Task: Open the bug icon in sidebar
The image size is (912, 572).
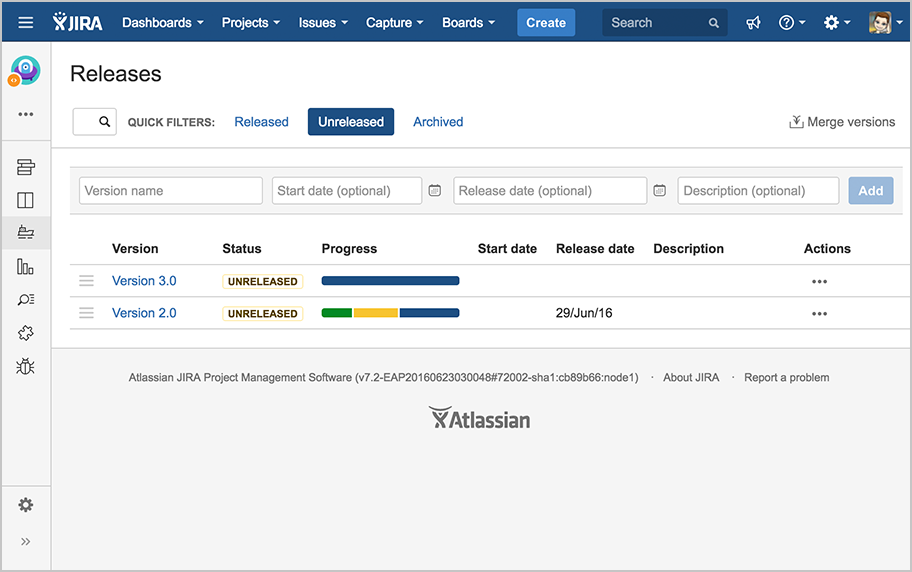Action: click(26, 366)
